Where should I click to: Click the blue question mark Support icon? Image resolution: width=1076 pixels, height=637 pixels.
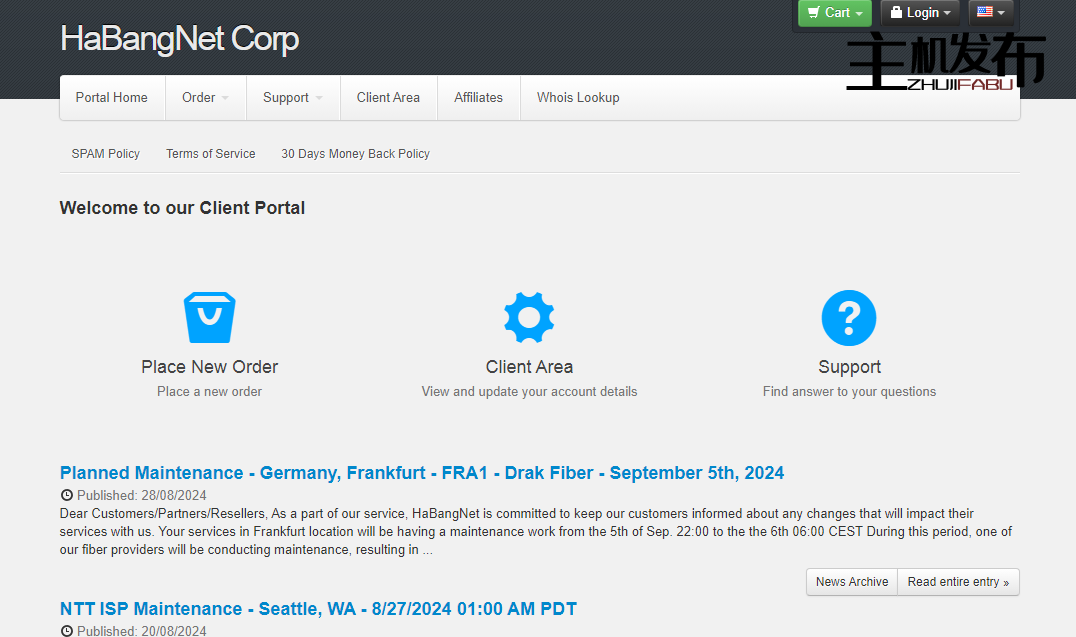coord(849,318)
